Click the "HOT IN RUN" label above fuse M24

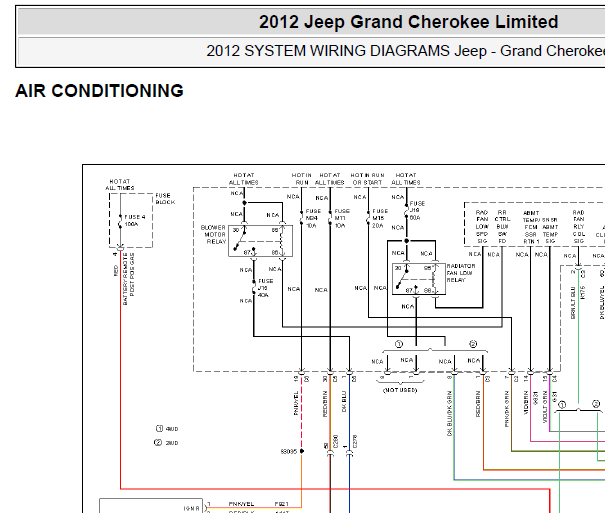(x=301, y=179)
